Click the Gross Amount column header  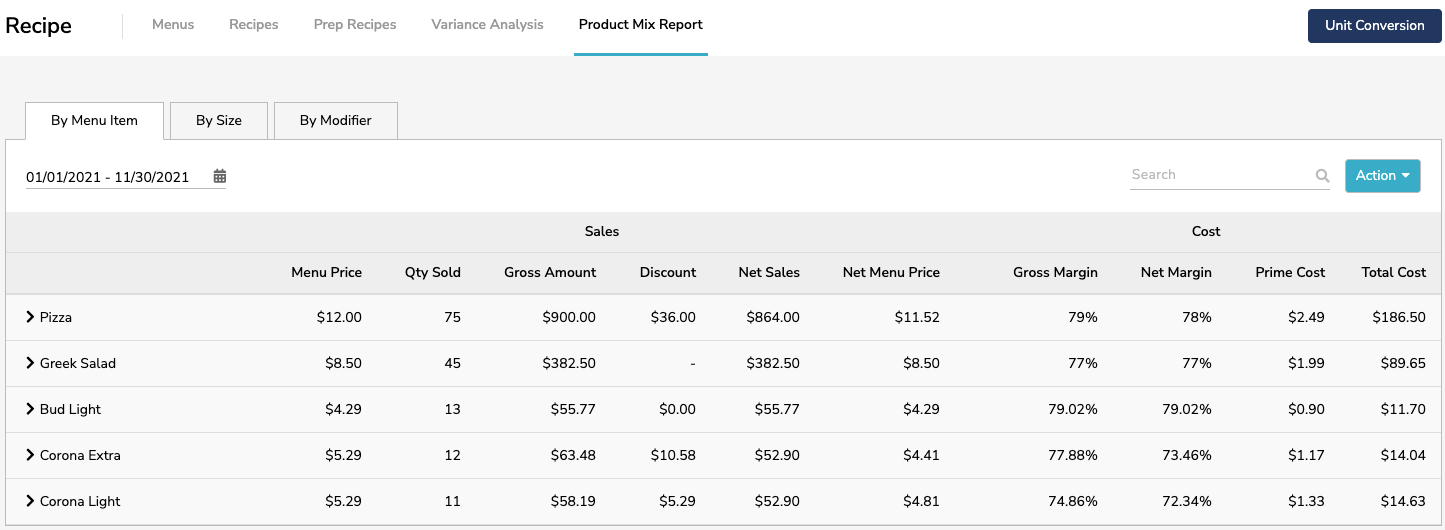[x=550, y=272]
